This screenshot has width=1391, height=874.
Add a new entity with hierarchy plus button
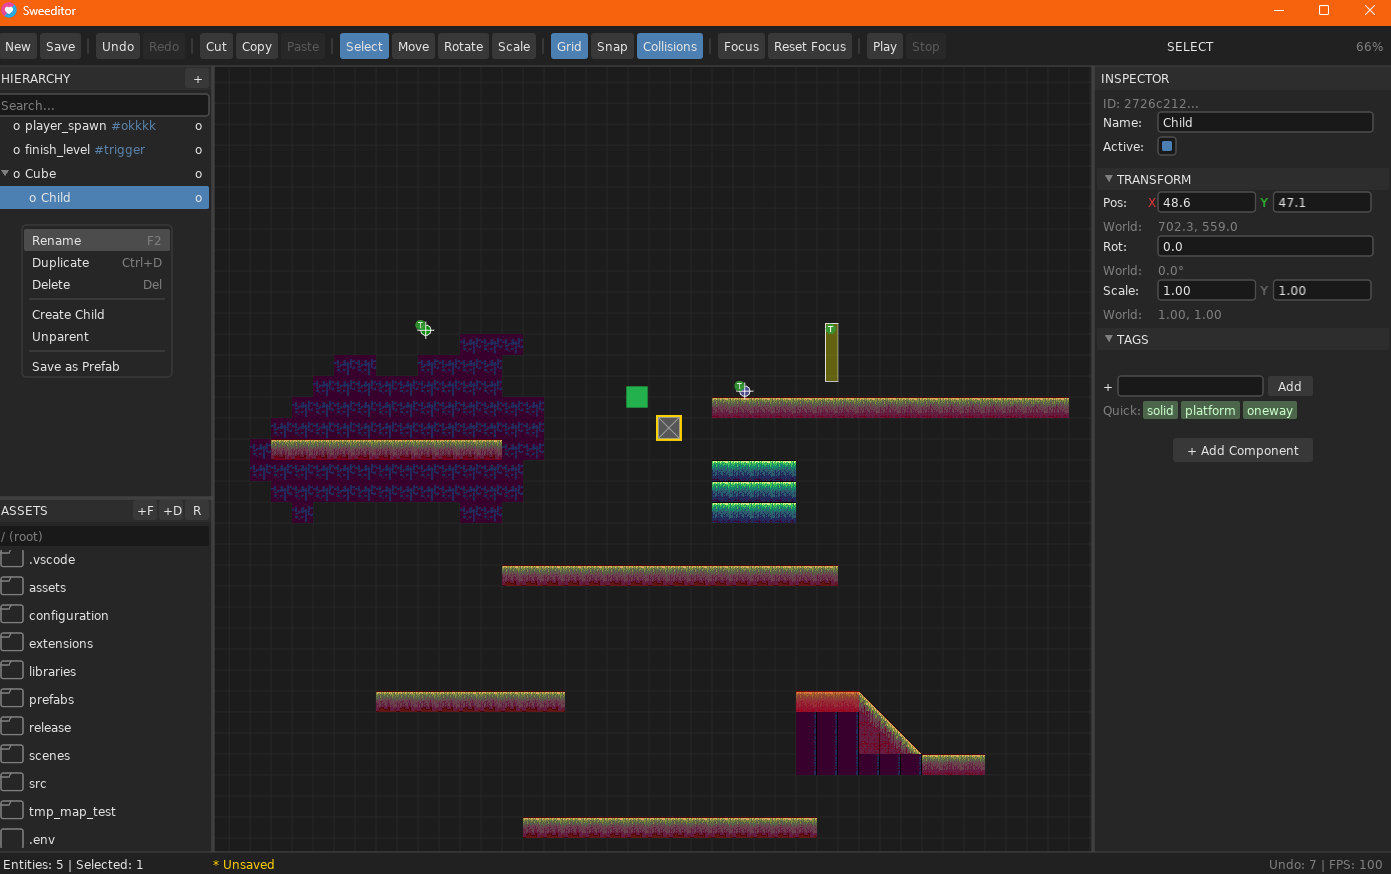pos(198,79)
